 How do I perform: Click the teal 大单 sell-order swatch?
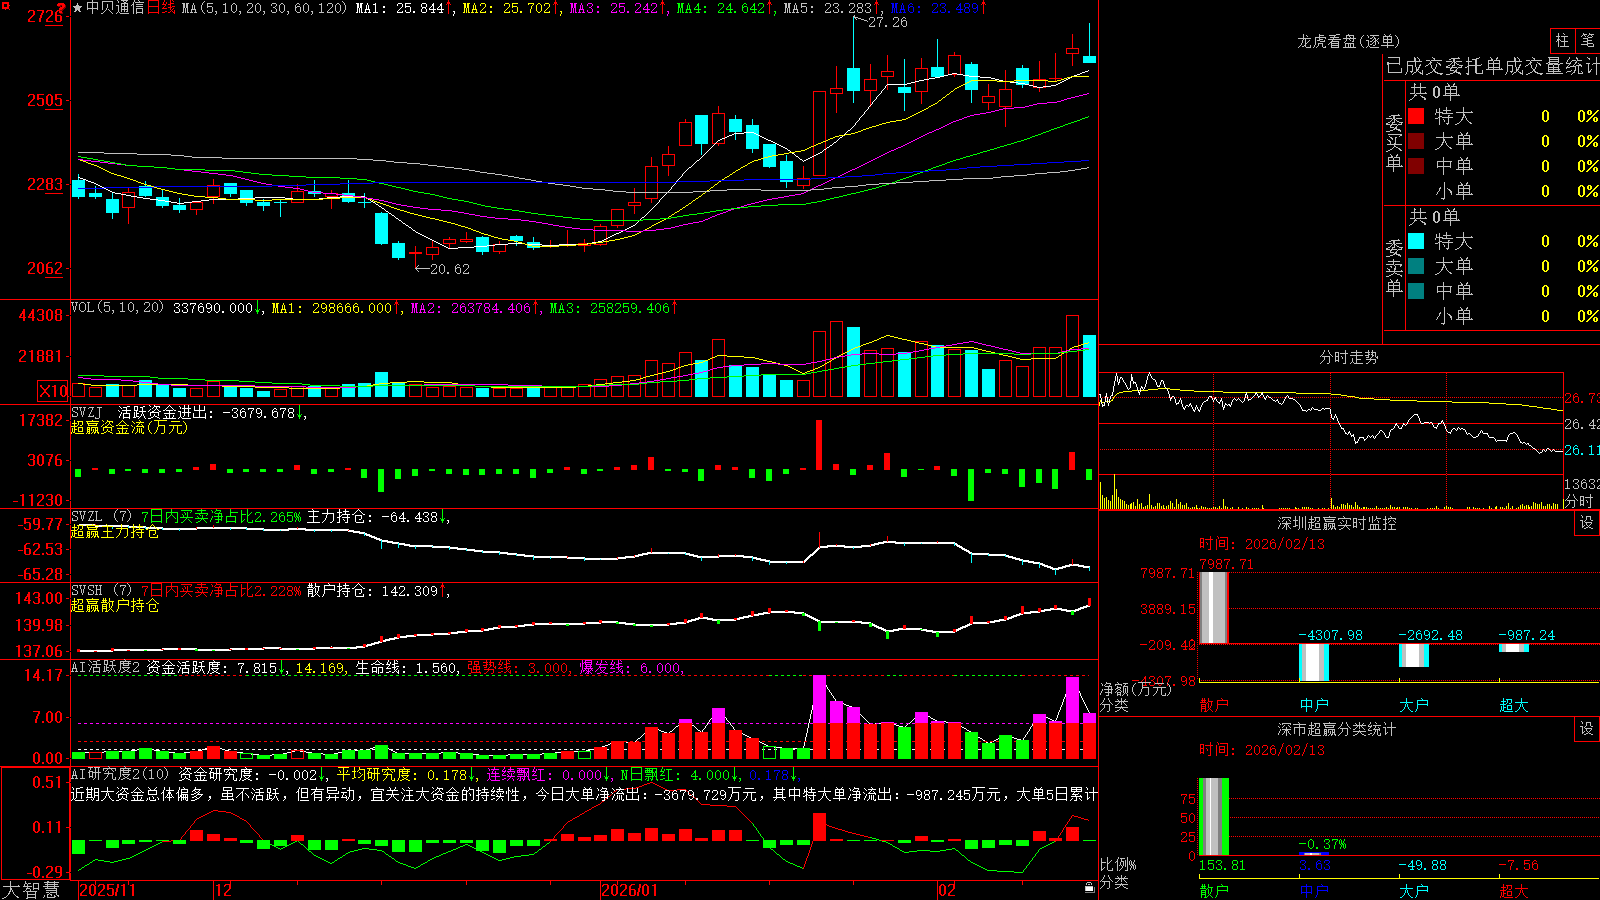[x=1416, y=266]
